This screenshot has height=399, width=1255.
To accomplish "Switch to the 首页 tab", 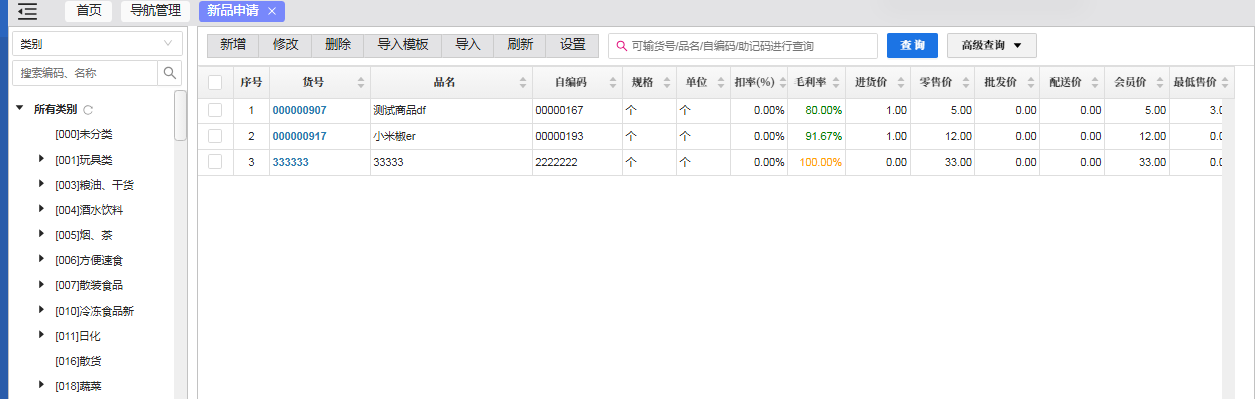I will tap(89, 11).
